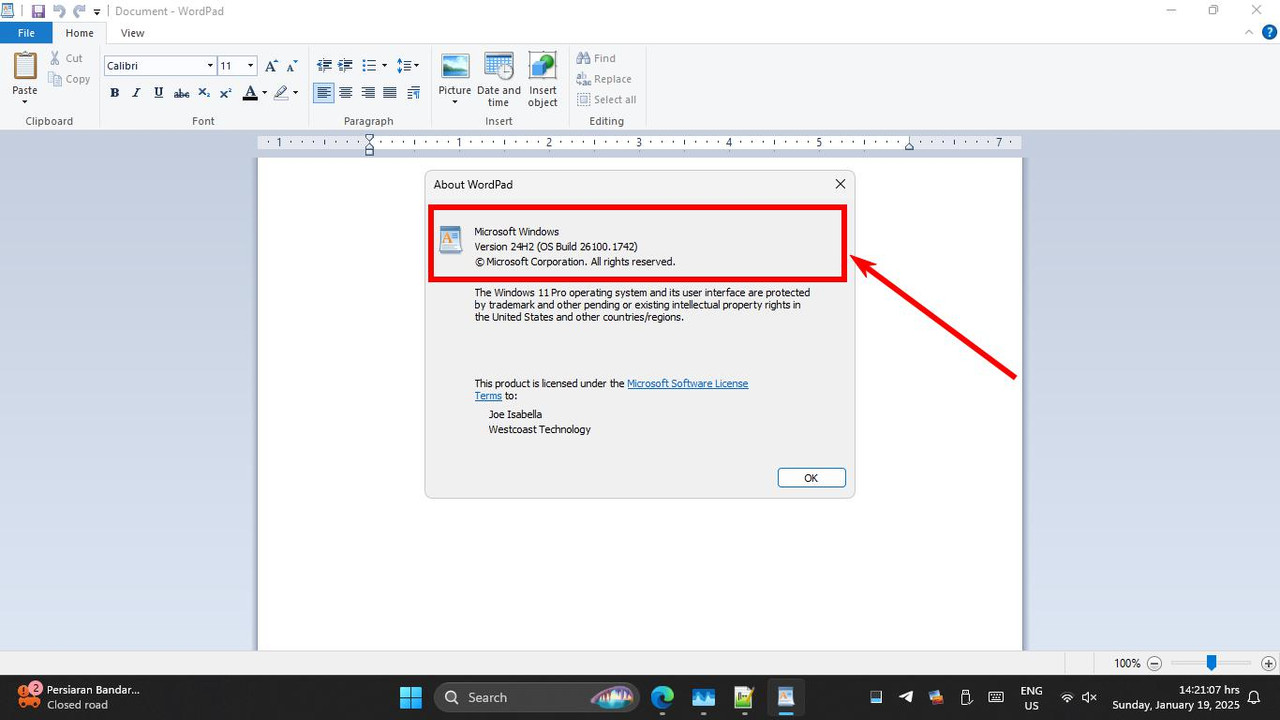This screenshot has height=720, width=1280.
Task: Click the text color letter A icon
Action: pos(250,93)
